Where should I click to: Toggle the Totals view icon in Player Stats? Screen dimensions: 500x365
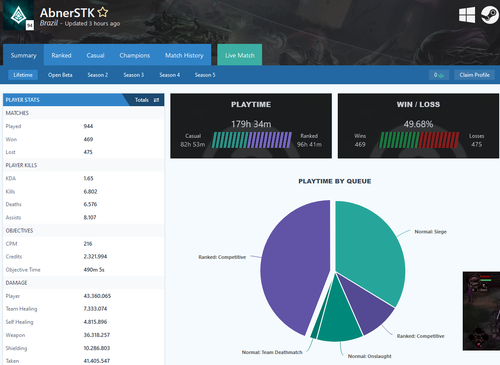coord(156,100)
